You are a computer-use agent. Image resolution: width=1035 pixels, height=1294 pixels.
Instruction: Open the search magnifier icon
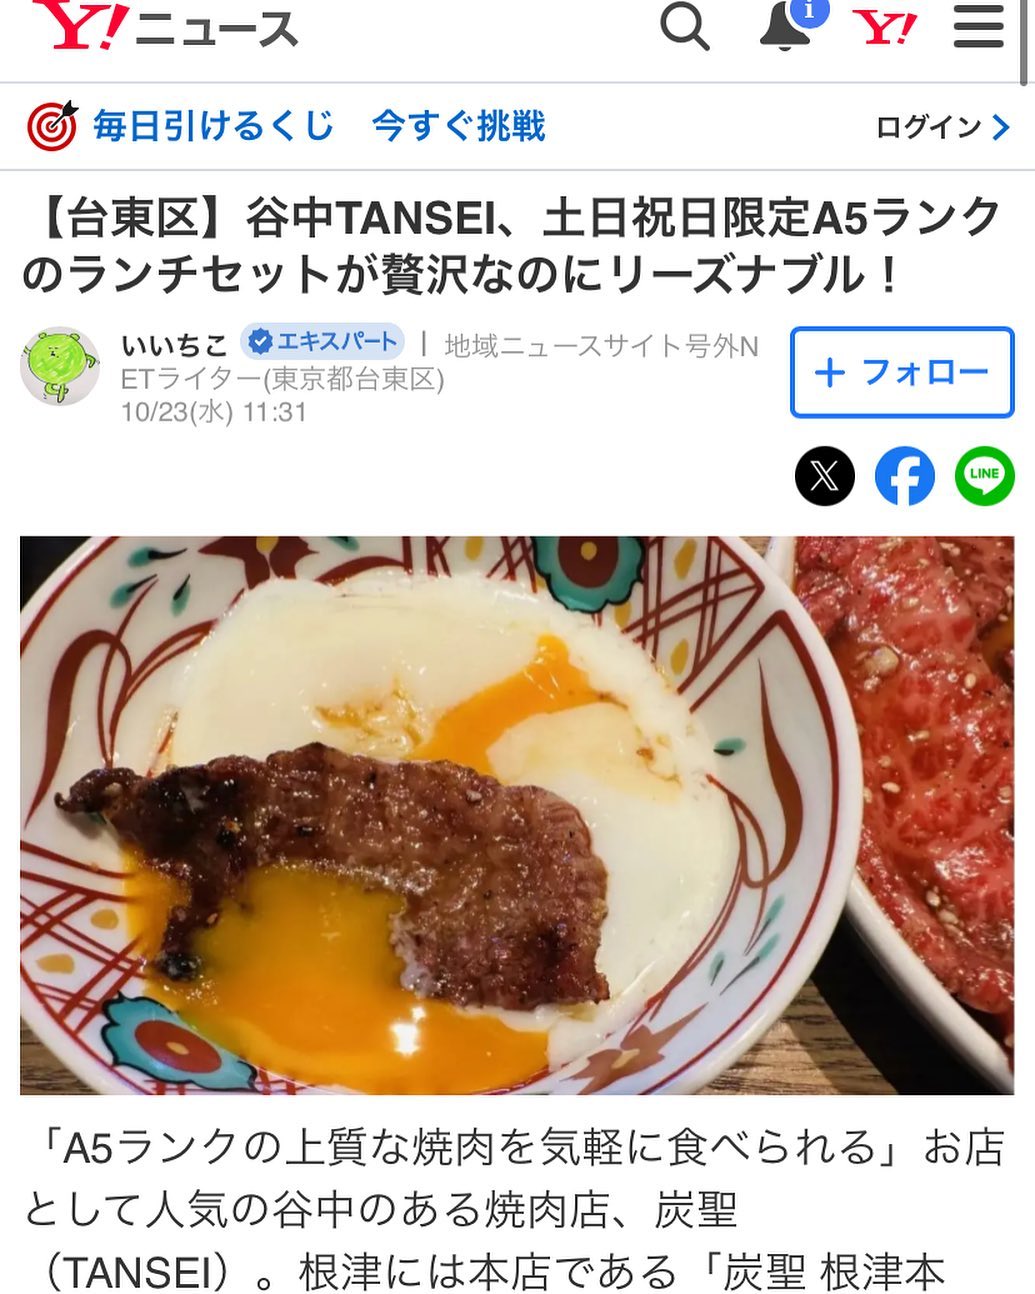pos(685,27)
